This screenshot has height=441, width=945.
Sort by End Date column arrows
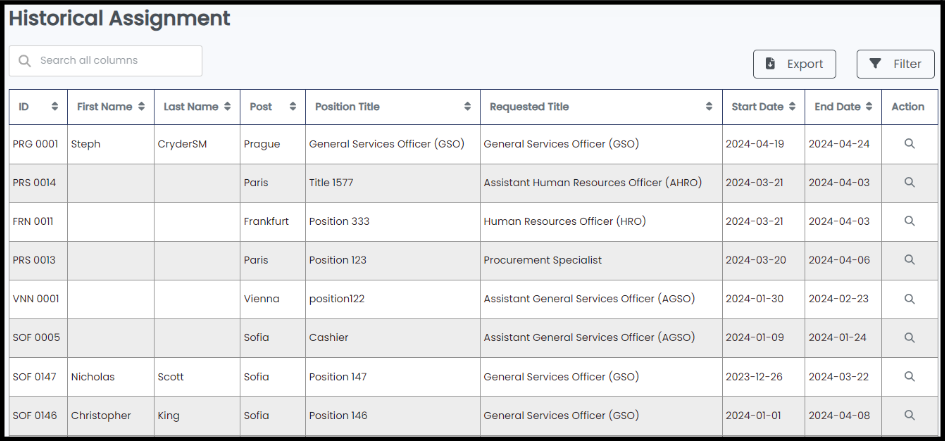click(868, 107)
